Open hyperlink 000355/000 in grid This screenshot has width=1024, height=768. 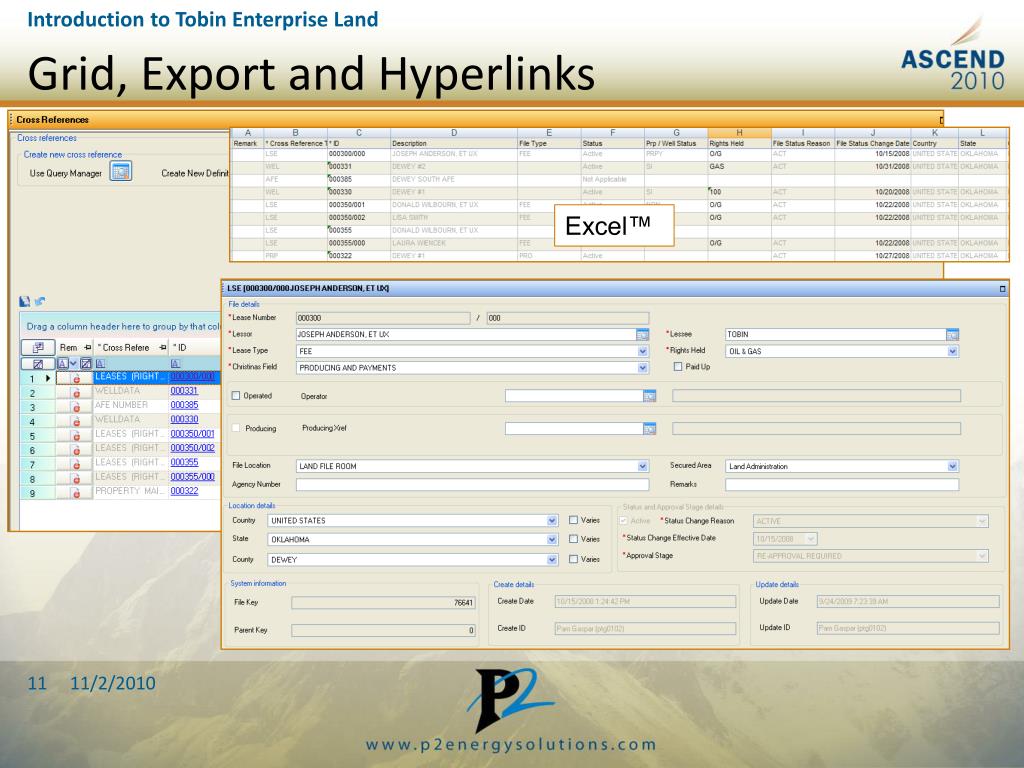(x=193, y=477)
